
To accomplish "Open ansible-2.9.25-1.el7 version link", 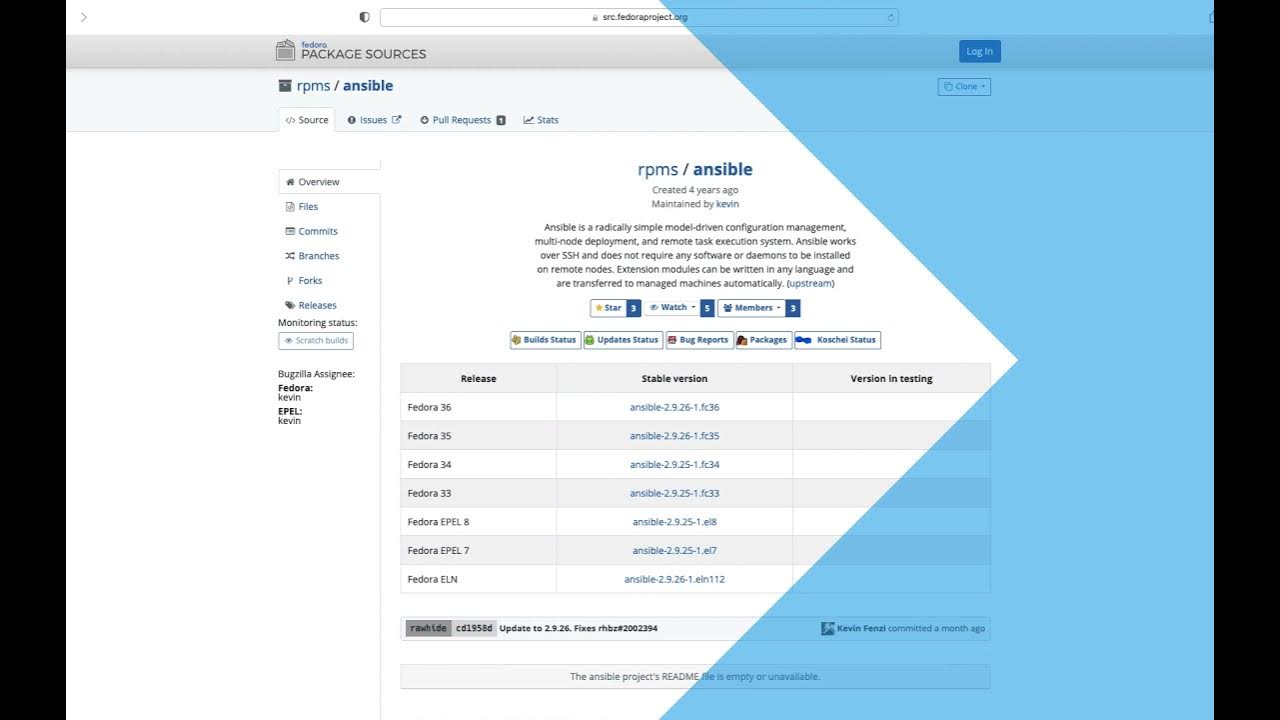I will tap(675, 551).
